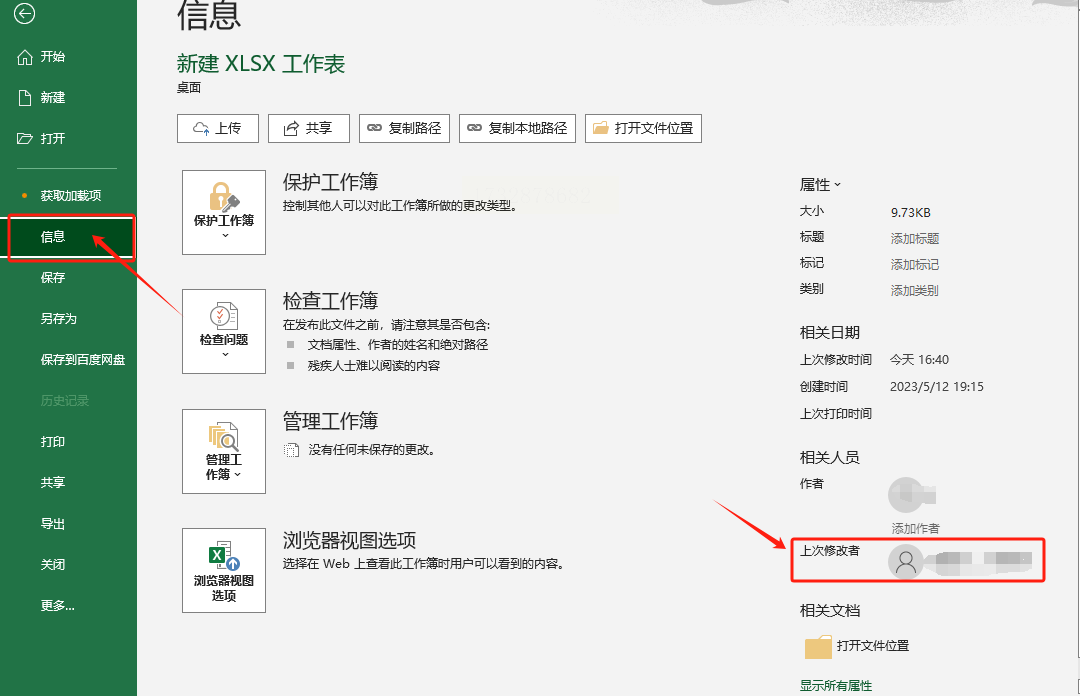This screenshot has height=696, width=1080.
Task: Select 打开 in the sidebar
Action: click(52, 139)
